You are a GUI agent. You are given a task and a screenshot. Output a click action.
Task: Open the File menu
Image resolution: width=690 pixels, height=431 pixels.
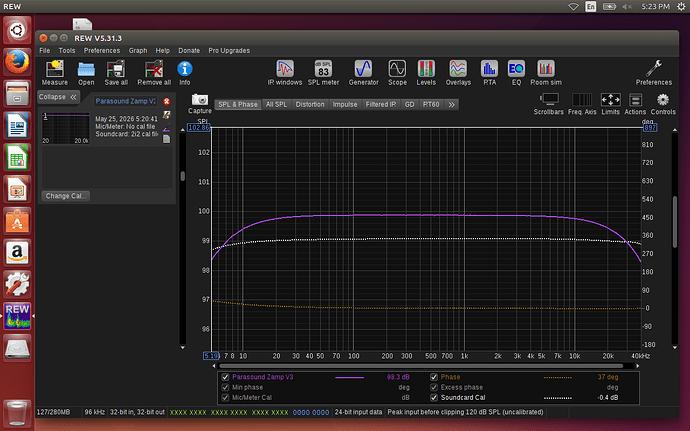click(x=44, y=51)
